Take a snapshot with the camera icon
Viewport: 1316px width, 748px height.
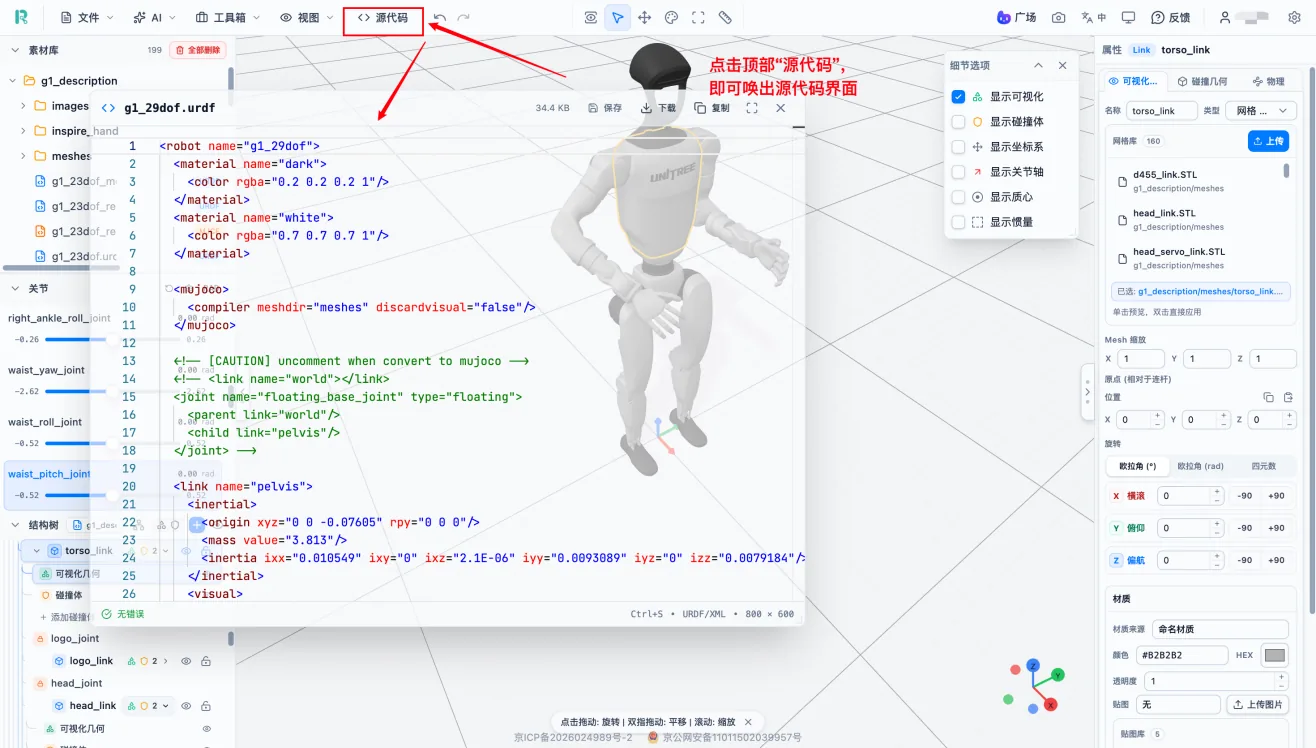click(x=1059, y=18)
